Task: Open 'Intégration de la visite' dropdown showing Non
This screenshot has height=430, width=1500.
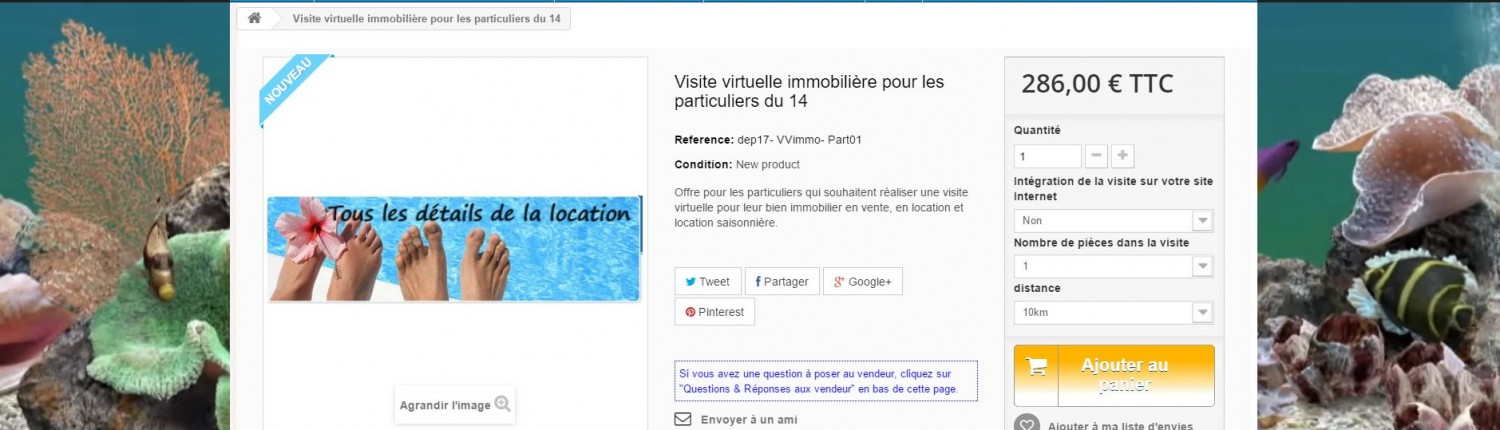Action: point(1113,220)
